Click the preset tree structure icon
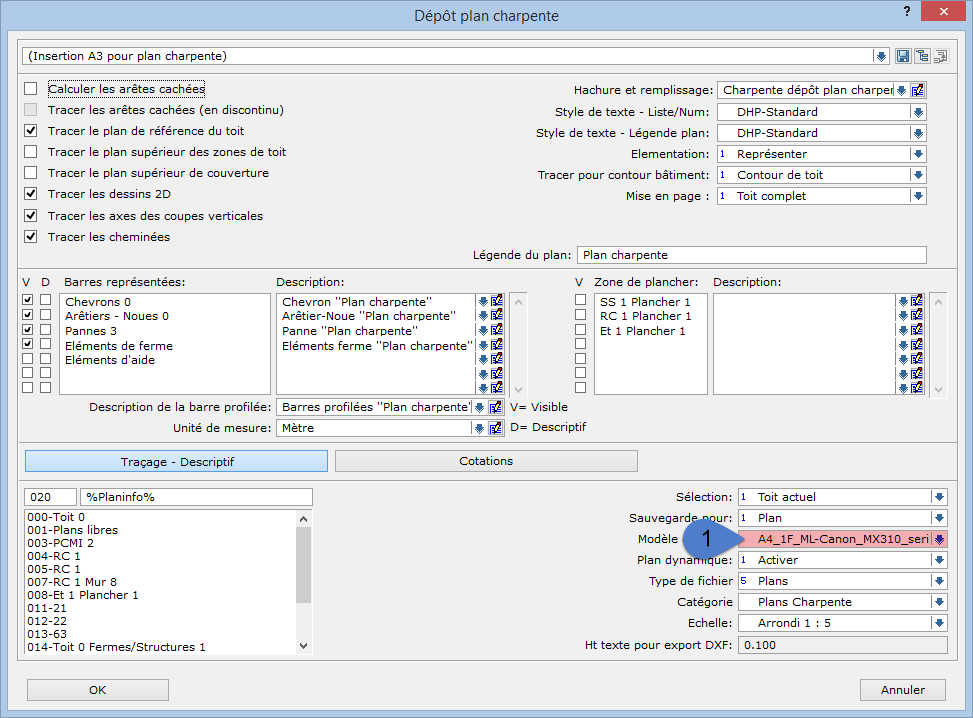Image resolution: width=973 pixels, height=718 pixels. (921, 56)
